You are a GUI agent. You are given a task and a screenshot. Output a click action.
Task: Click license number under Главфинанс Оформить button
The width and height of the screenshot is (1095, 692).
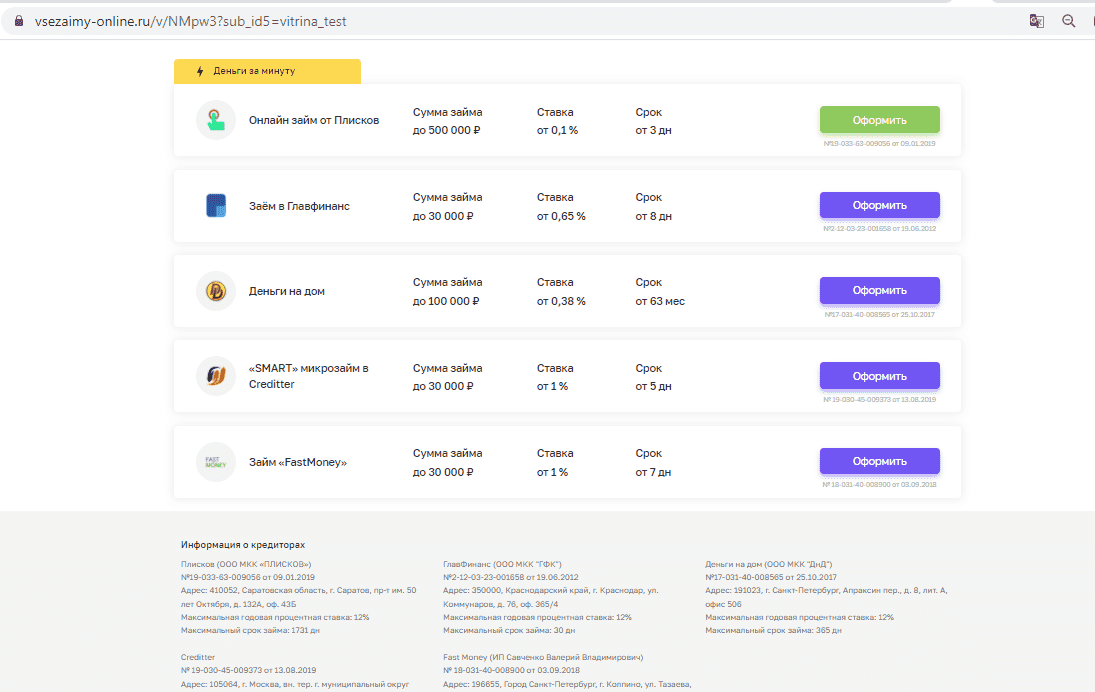[879, 229]
